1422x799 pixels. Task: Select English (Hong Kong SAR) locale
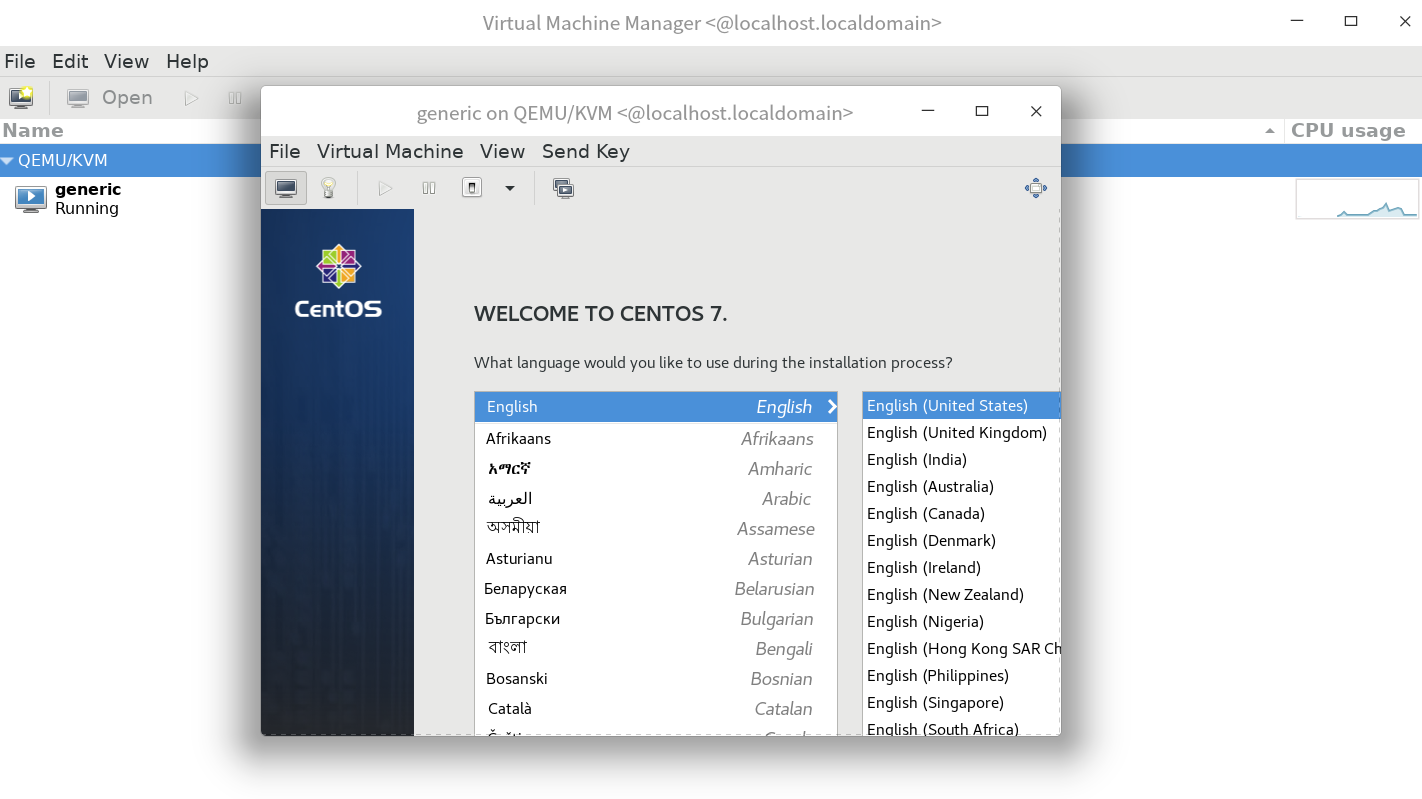coord(961,649)
